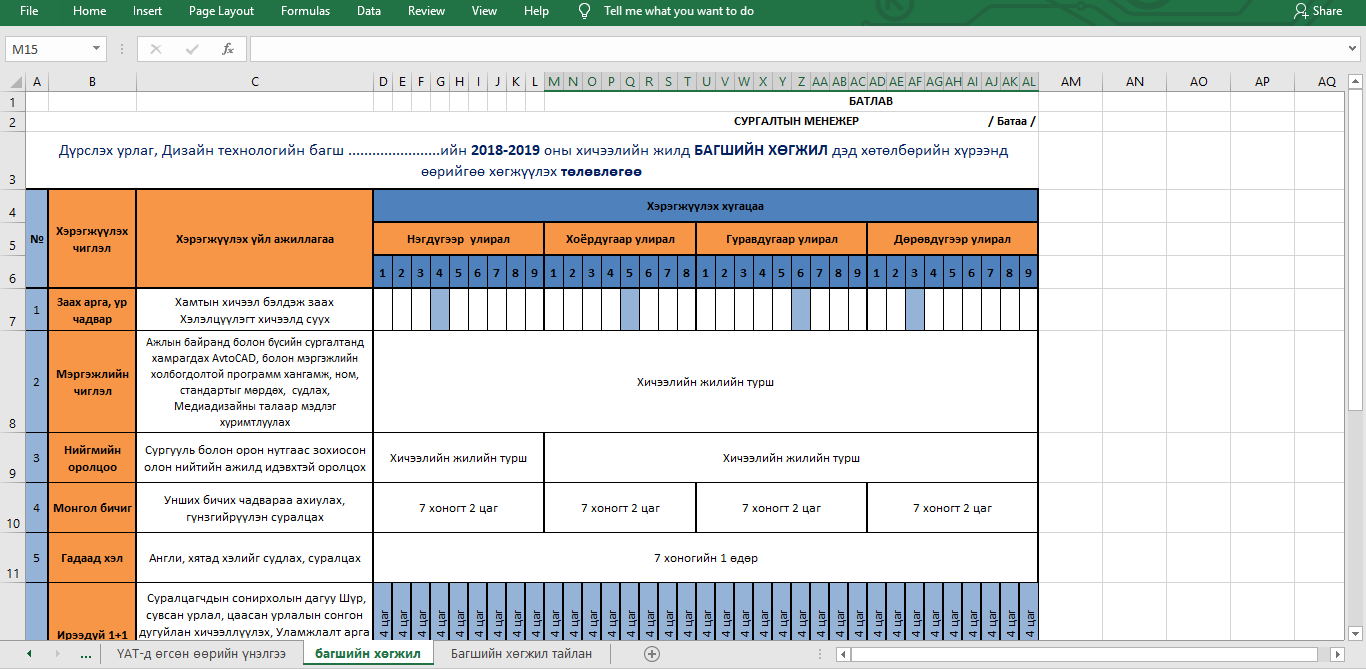Switch to the Багшийн хөгжил тайлан sheet
Viewport: 1366px width, 669px height.
pos(520,654)
